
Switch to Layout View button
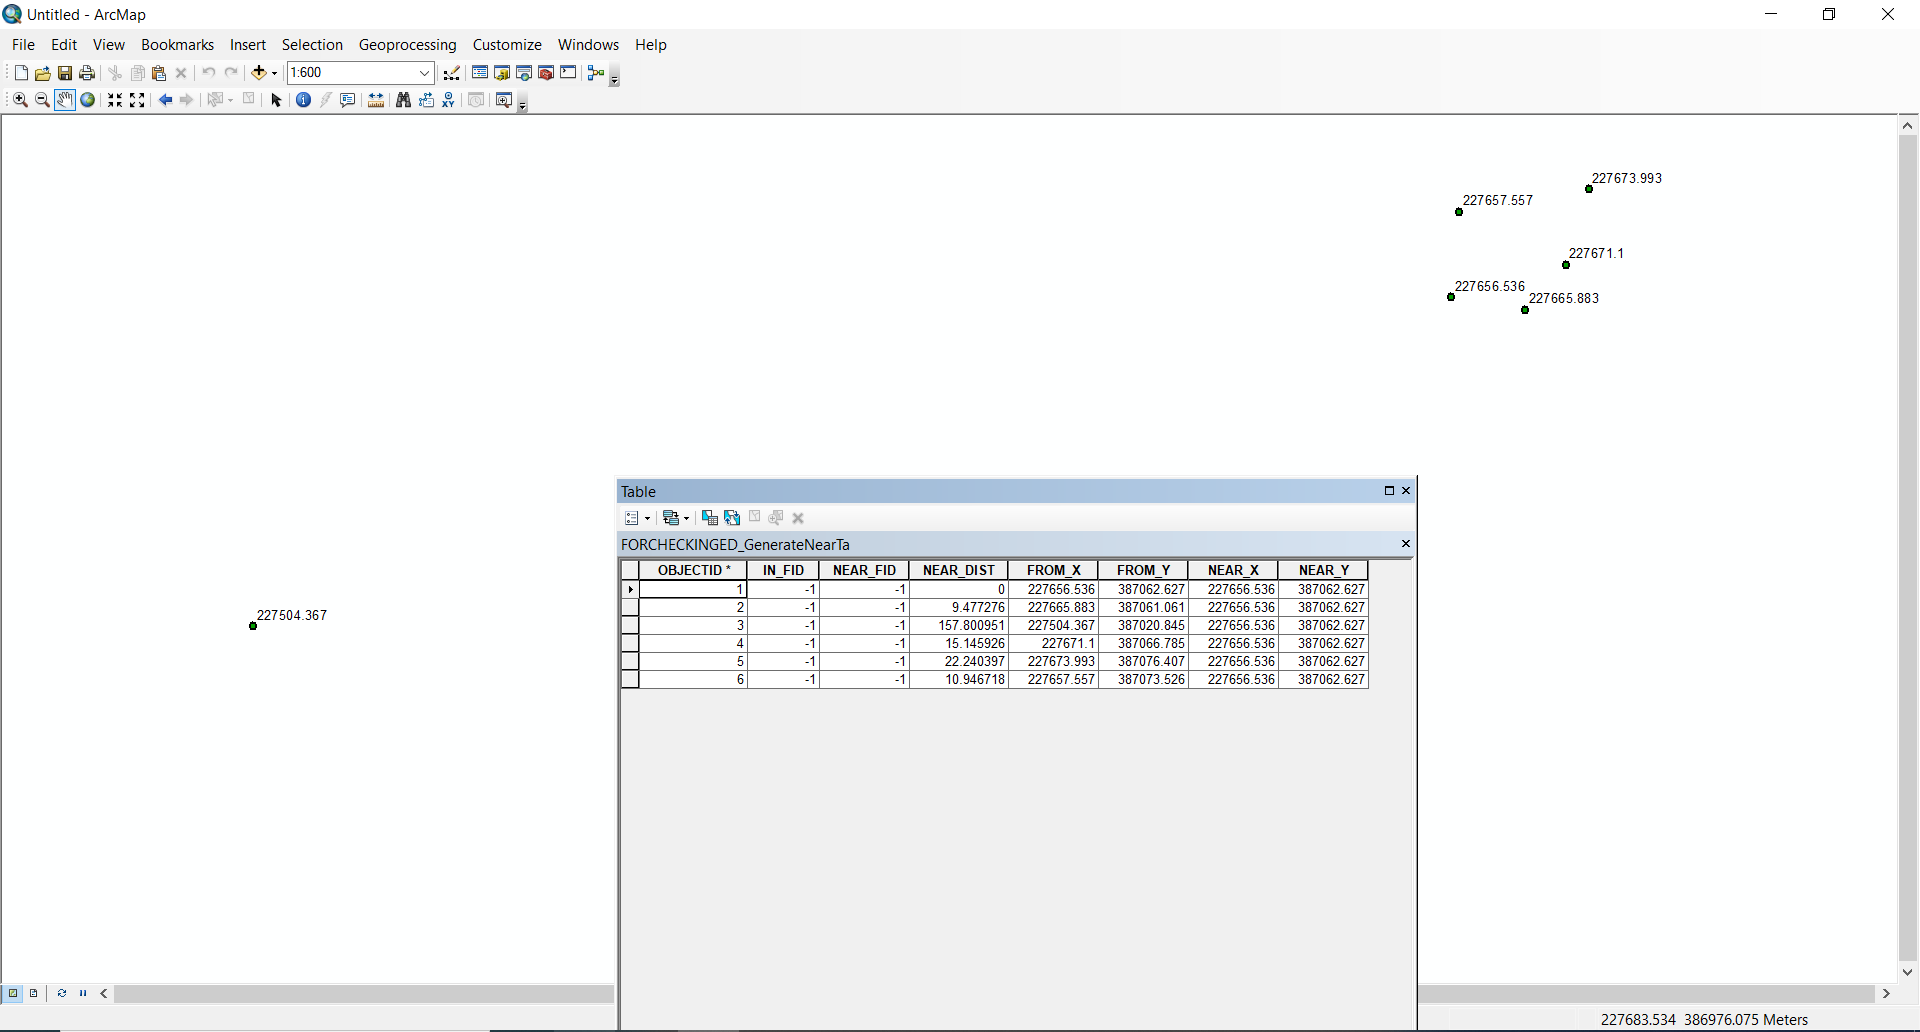tap(34, 994)
